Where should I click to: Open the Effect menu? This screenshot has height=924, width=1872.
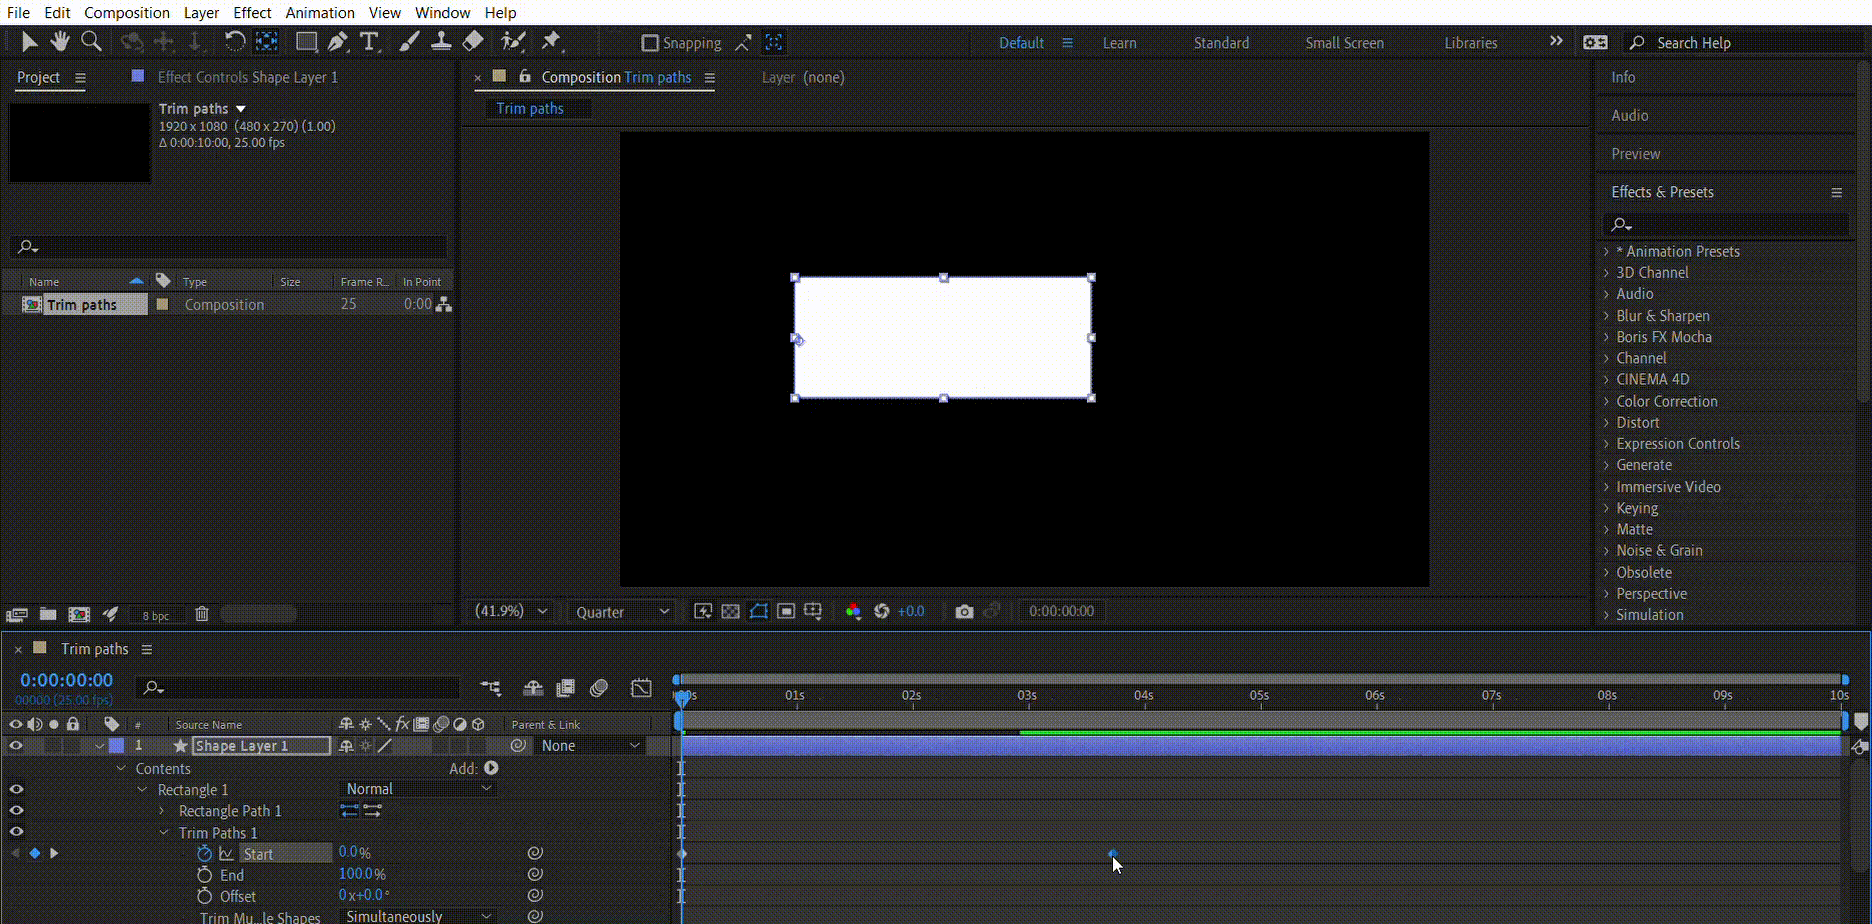tap(252, 13)
